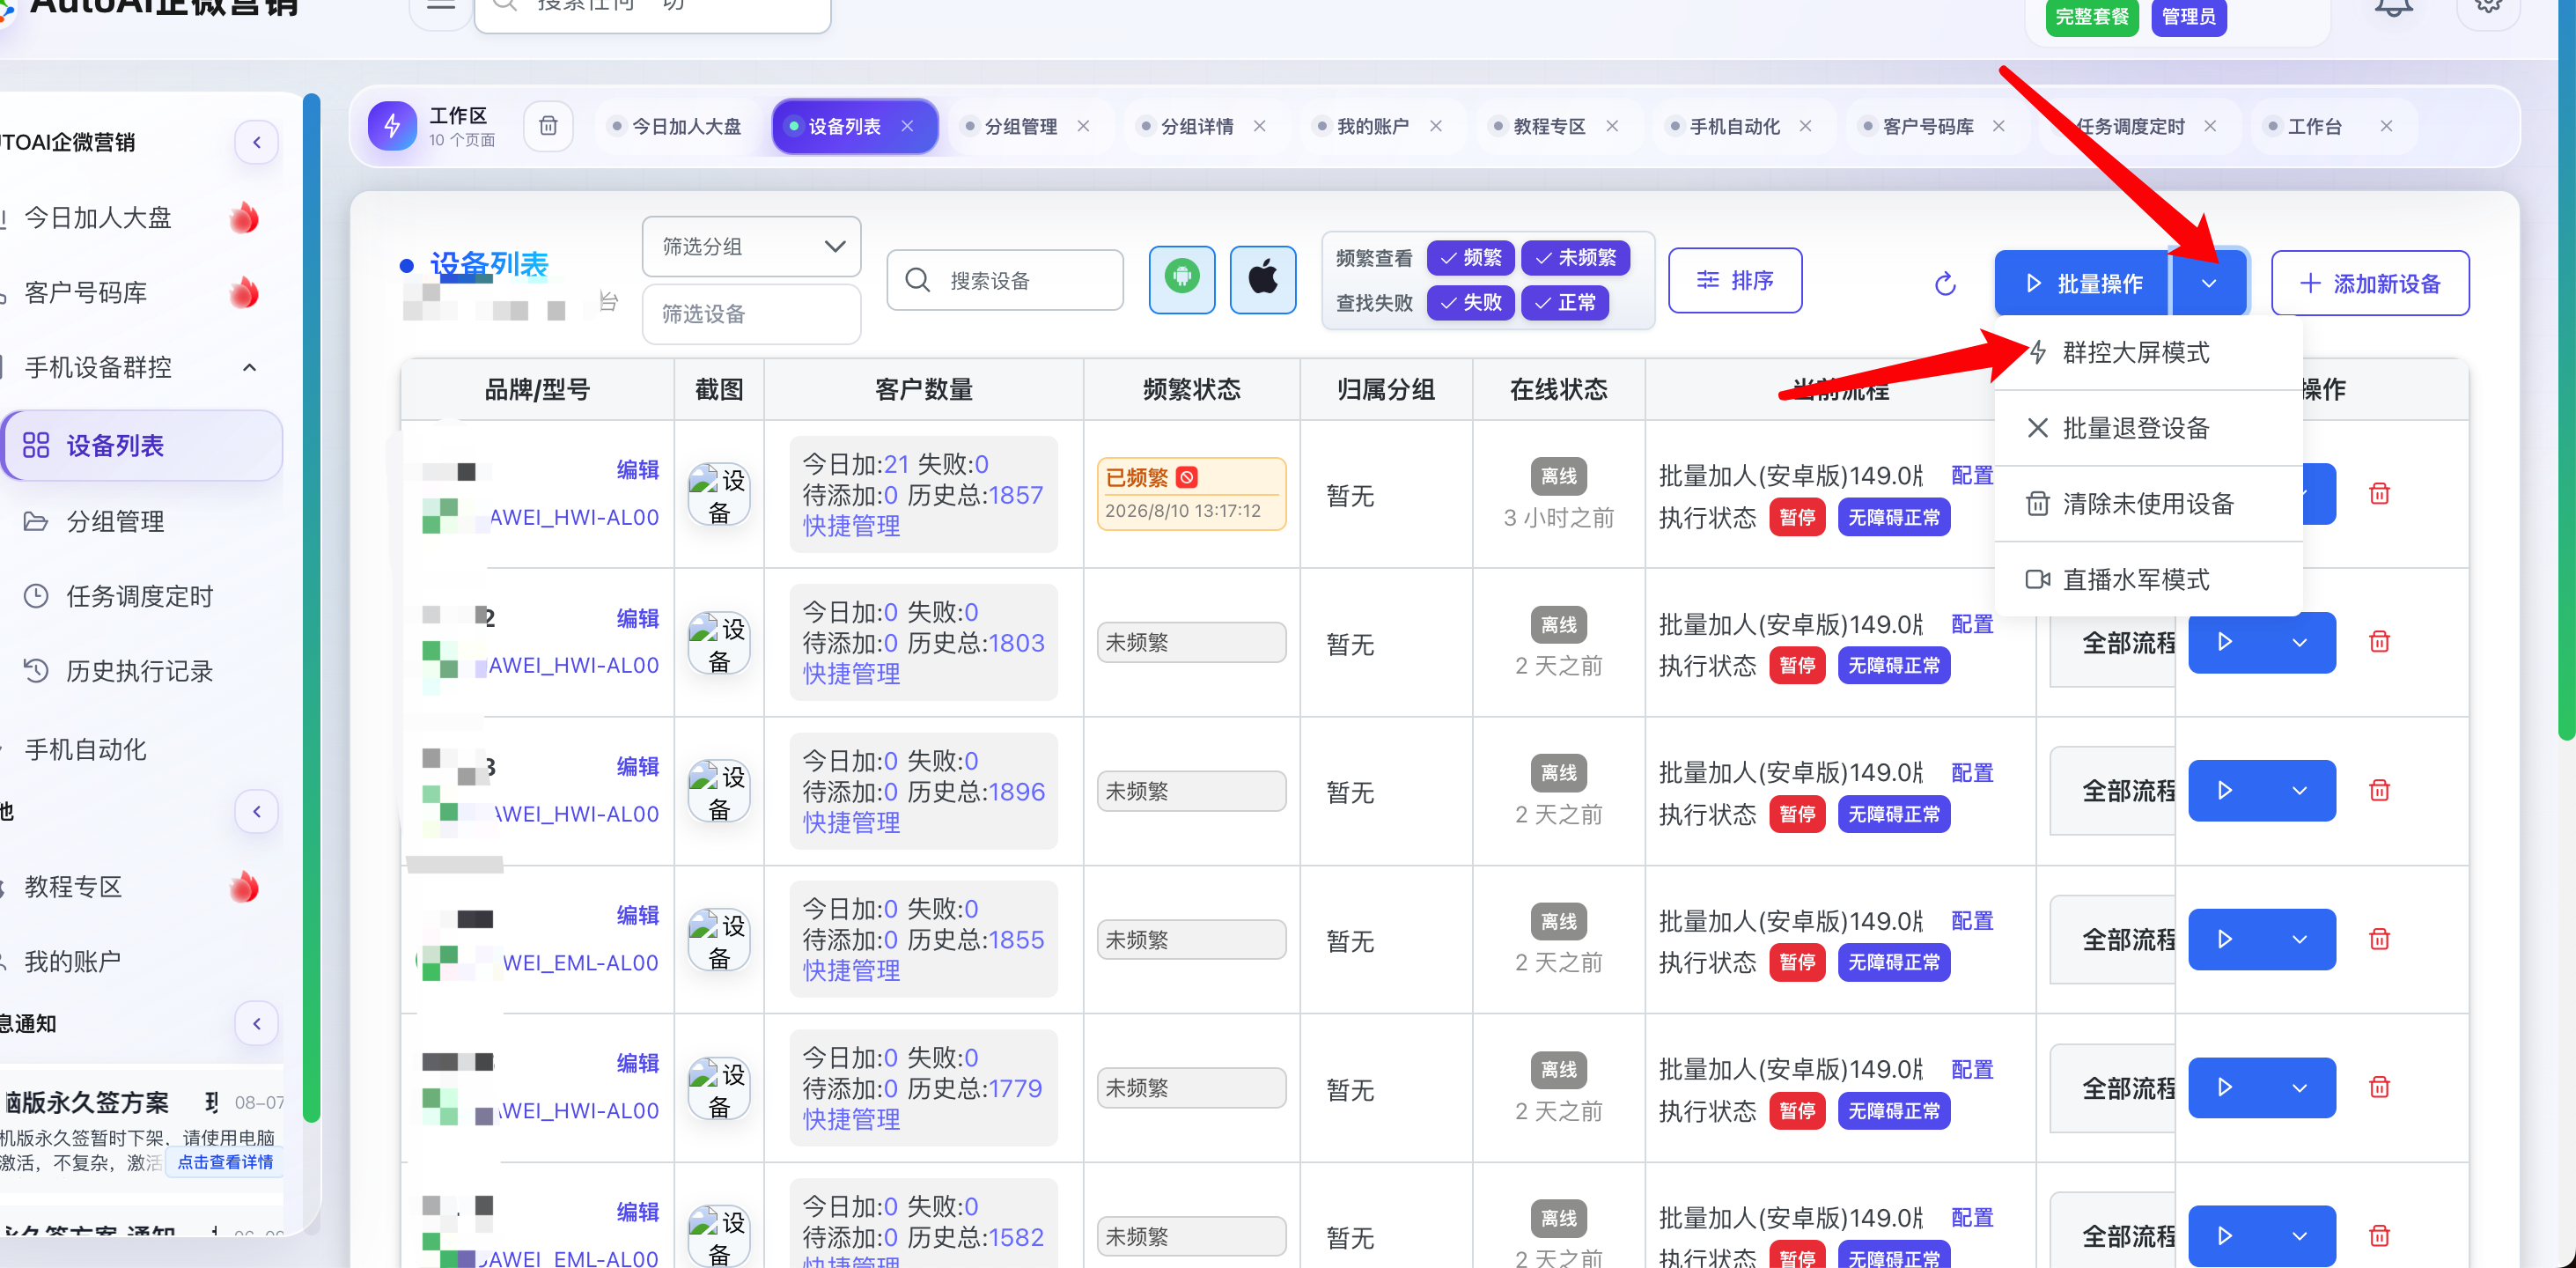Screen dimensions: 2576x1268
Task: Start the second device's flow play button
Action: pyautogui.click(x=2225, y=642)
